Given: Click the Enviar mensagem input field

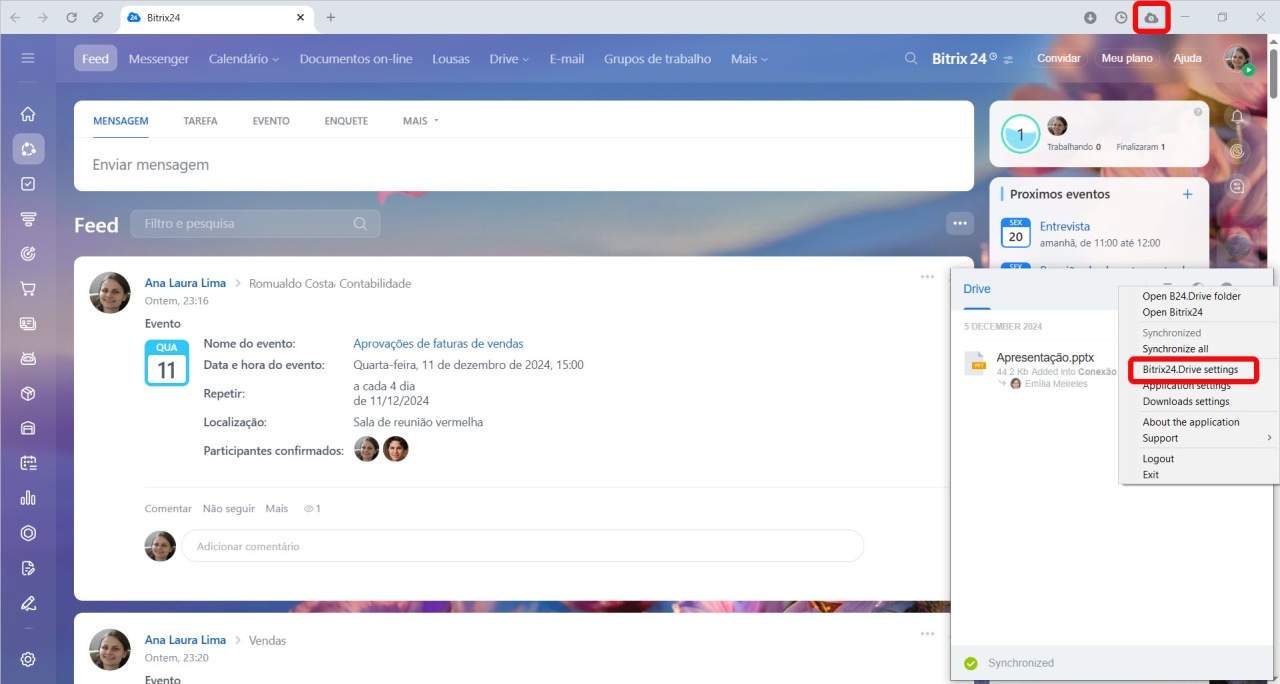Looking at the screenshot, I should [x=524, y=165].
